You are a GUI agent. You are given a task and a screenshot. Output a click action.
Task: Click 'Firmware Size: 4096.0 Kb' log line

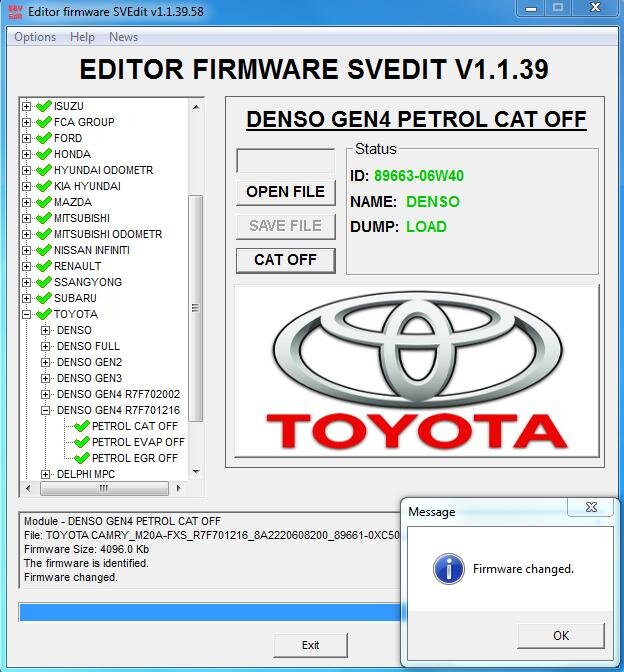point(87,549)
